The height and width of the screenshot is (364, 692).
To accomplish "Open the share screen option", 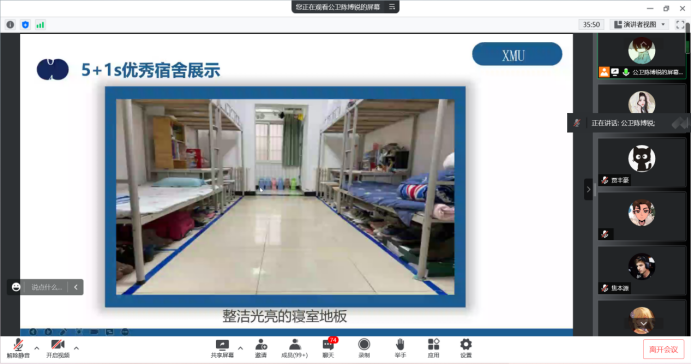I will coord(222,348).
